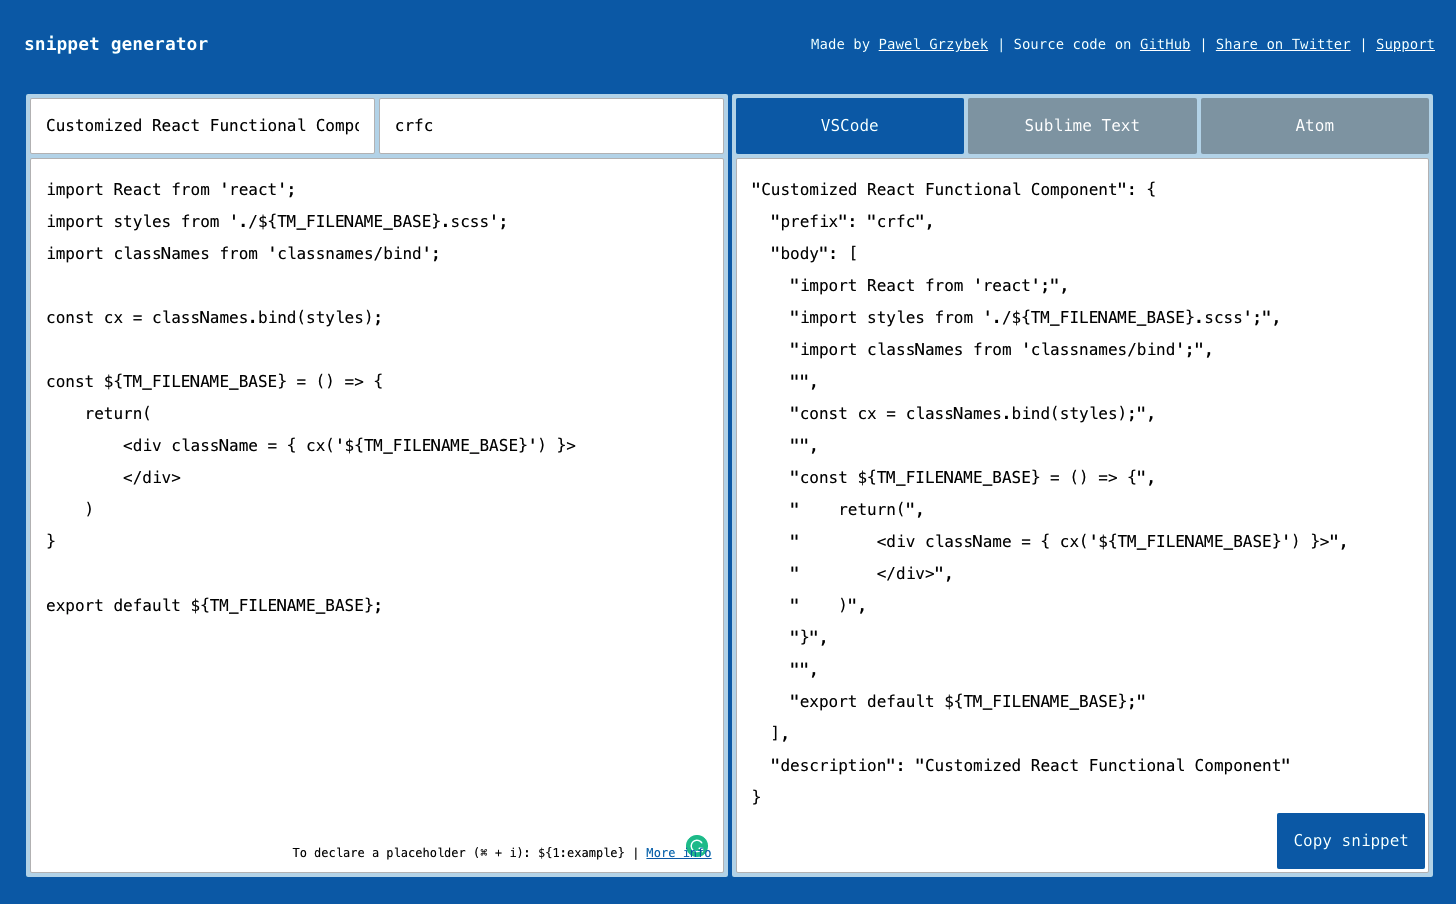Click the "</div>" line in the left editor
This screenshot has height=904, width=1456.
(152, 478)
